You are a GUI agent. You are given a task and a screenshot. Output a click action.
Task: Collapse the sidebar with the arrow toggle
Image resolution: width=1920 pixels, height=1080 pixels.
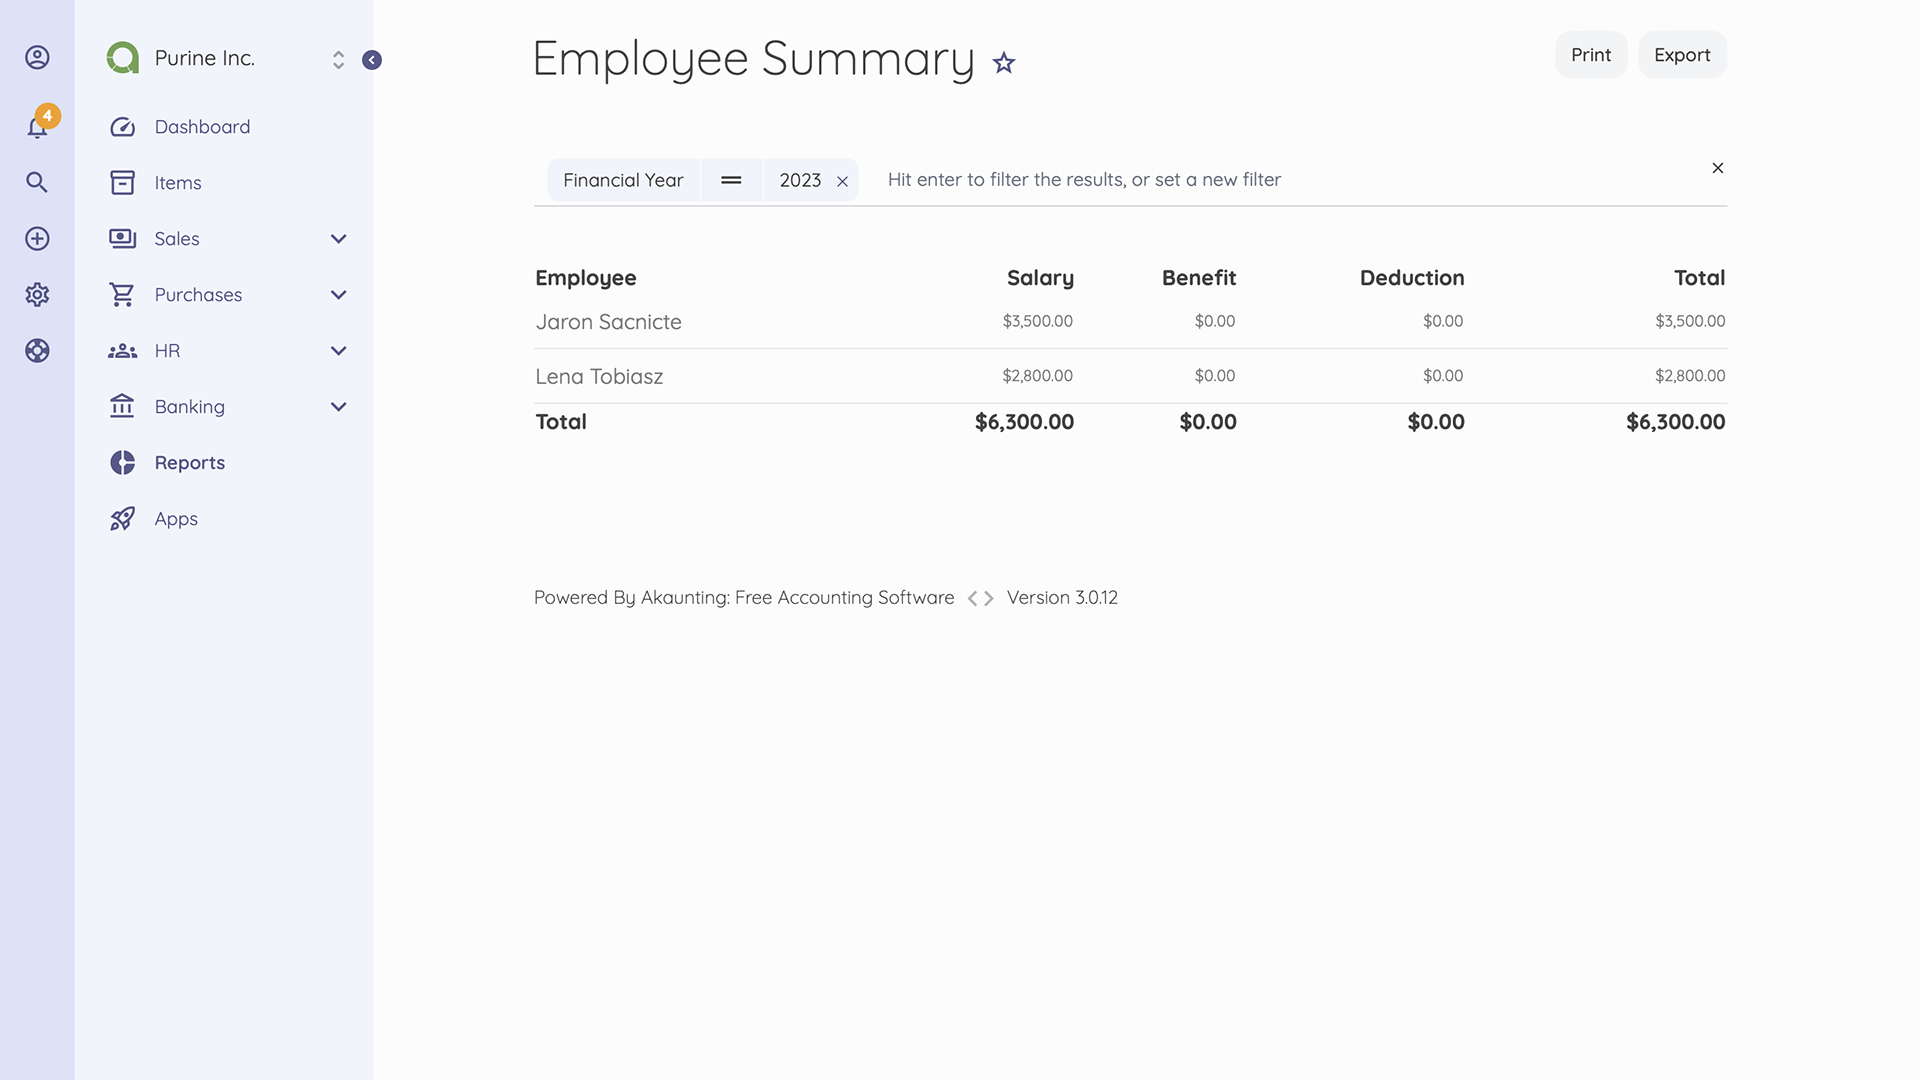coord(372,60)
